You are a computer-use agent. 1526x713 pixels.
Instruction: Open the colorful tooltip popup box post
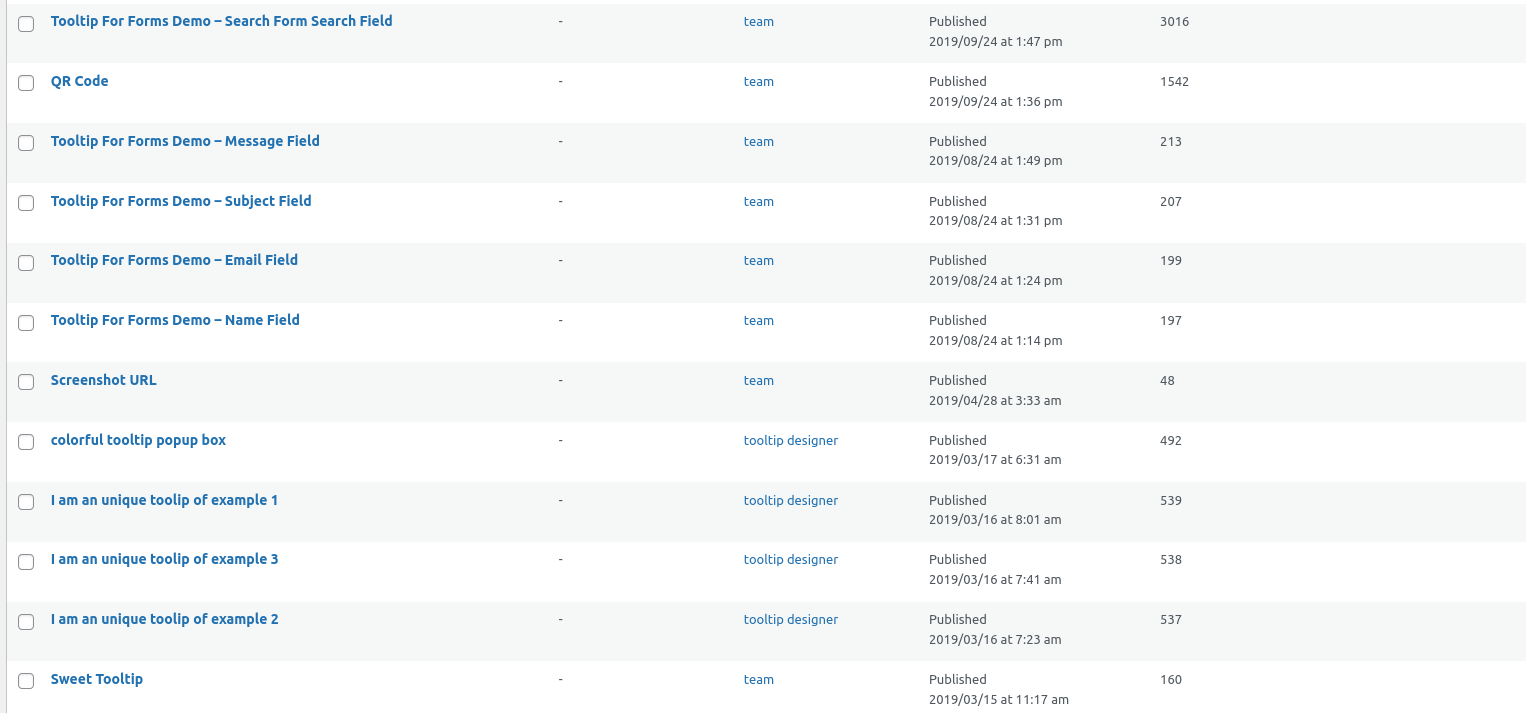[x=138, y=440]
